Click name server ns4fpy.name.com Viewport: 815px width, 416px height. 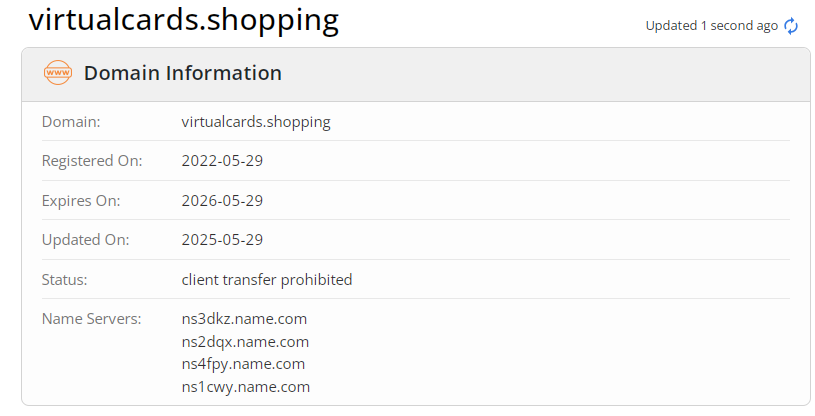point(243,364)
